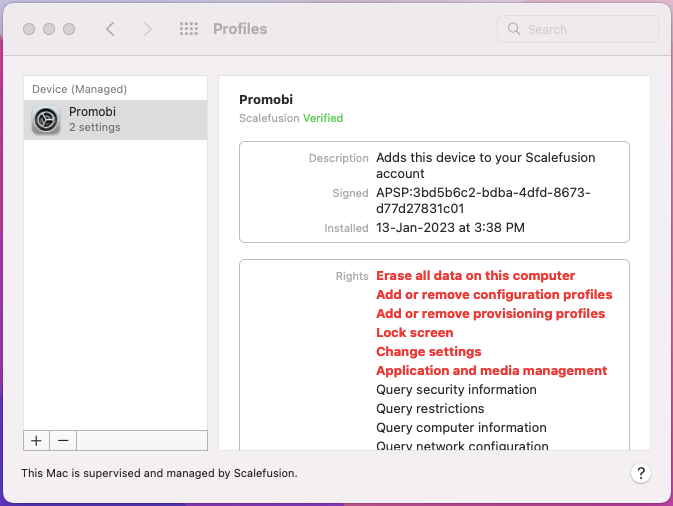This screenshot has width=673, height=506.
Task: Add a profile with plus button
Action: coord(36,441)
